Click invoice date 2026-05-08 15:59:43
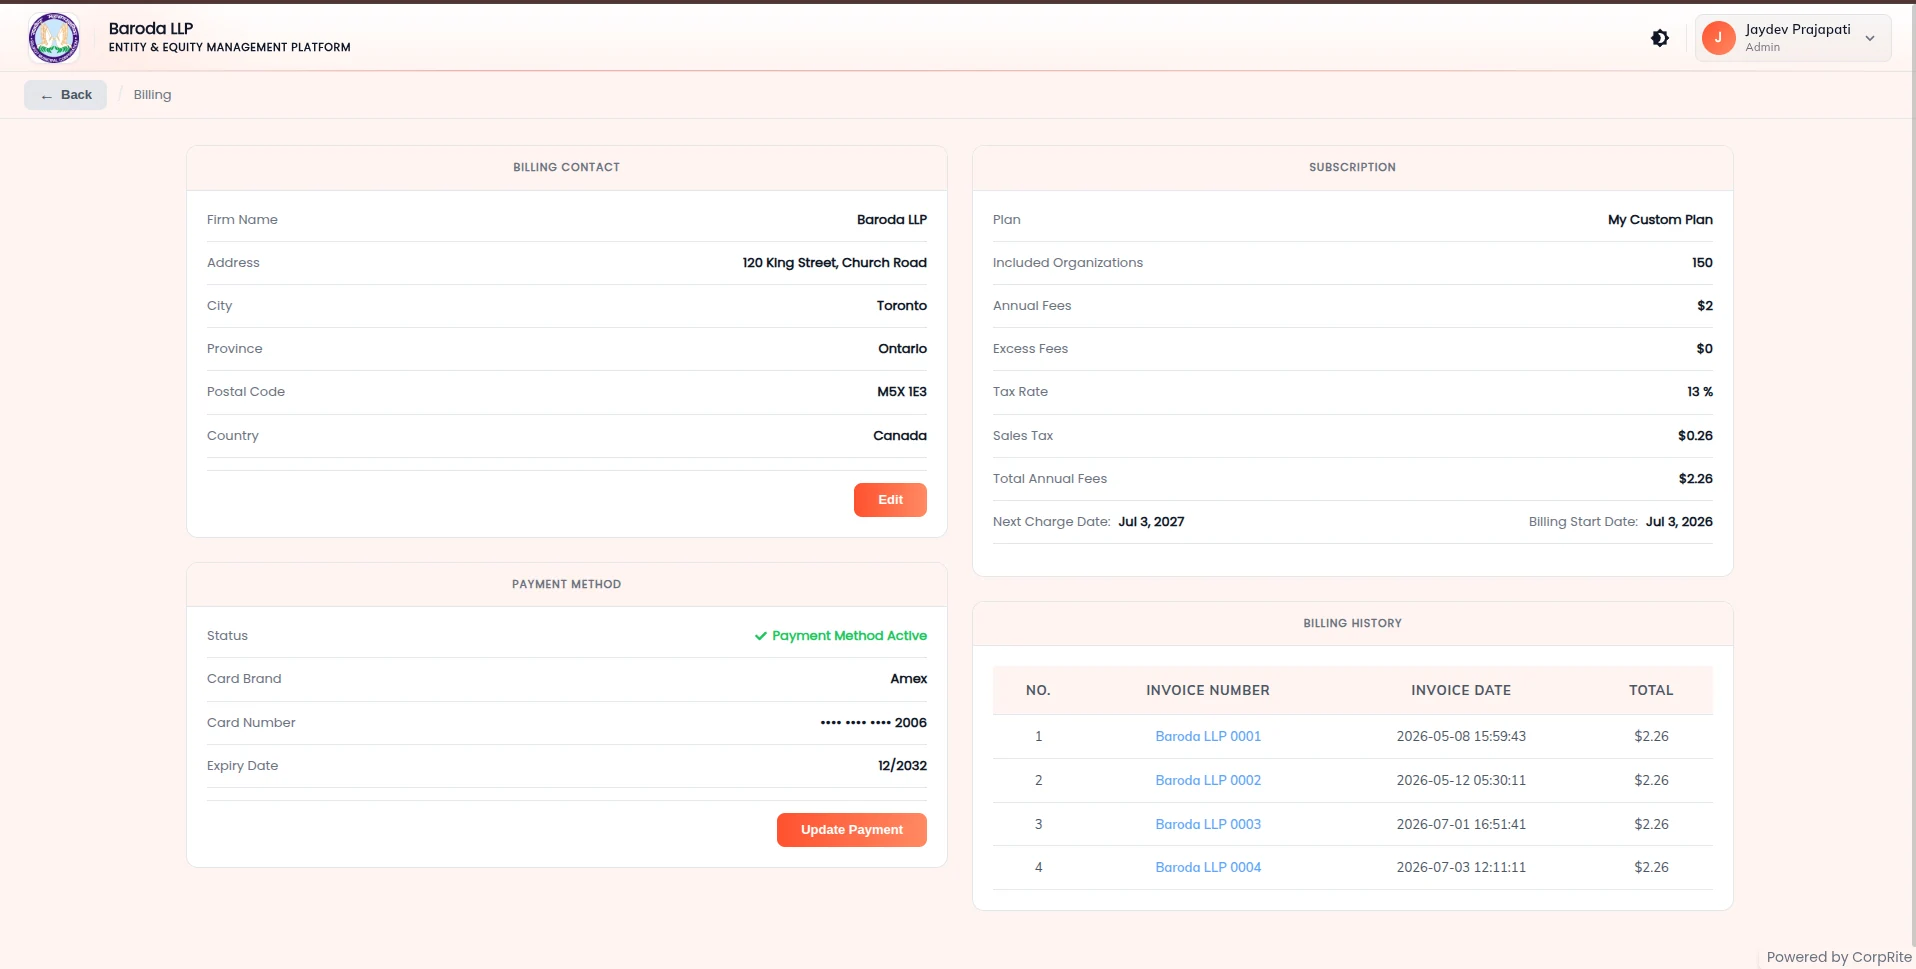This screenshot has width=1916, height=969. coord(1461,736)
